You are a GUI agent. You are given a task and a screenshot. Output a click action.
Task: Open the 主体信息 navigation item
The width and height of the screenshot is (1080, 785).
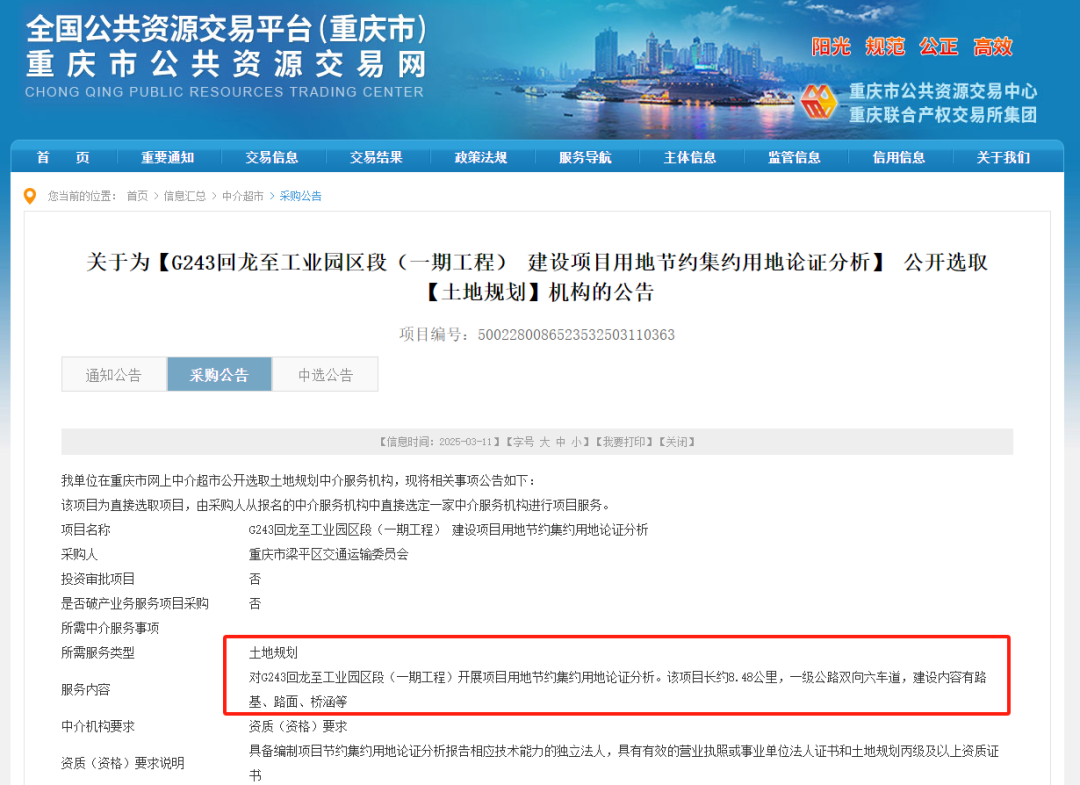[690, 158]
